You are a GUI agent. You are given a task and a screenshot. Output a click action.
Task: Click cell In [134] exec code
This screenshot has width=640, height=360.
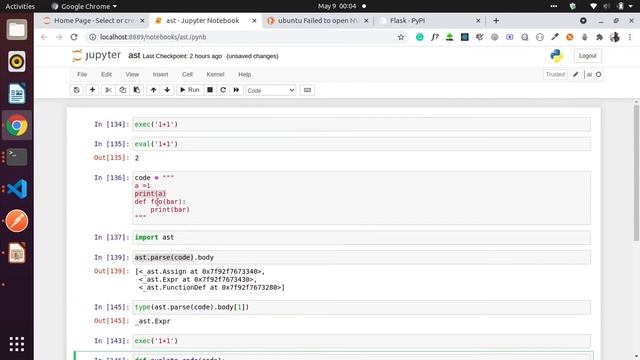point(361,124)
